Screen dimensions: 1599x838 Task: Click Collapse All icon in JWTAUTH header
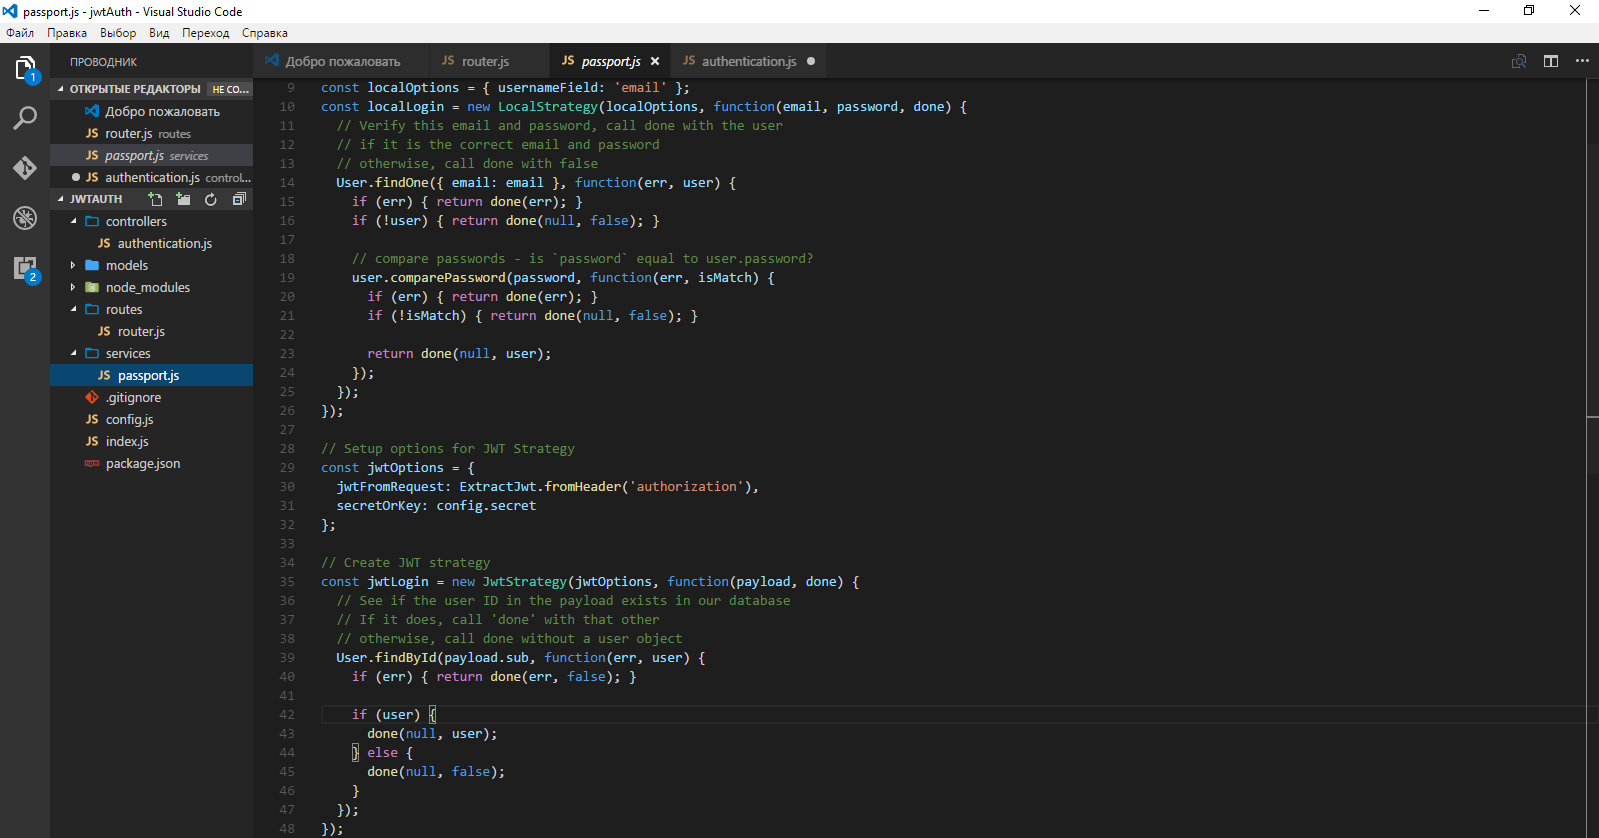pos(239,199)
